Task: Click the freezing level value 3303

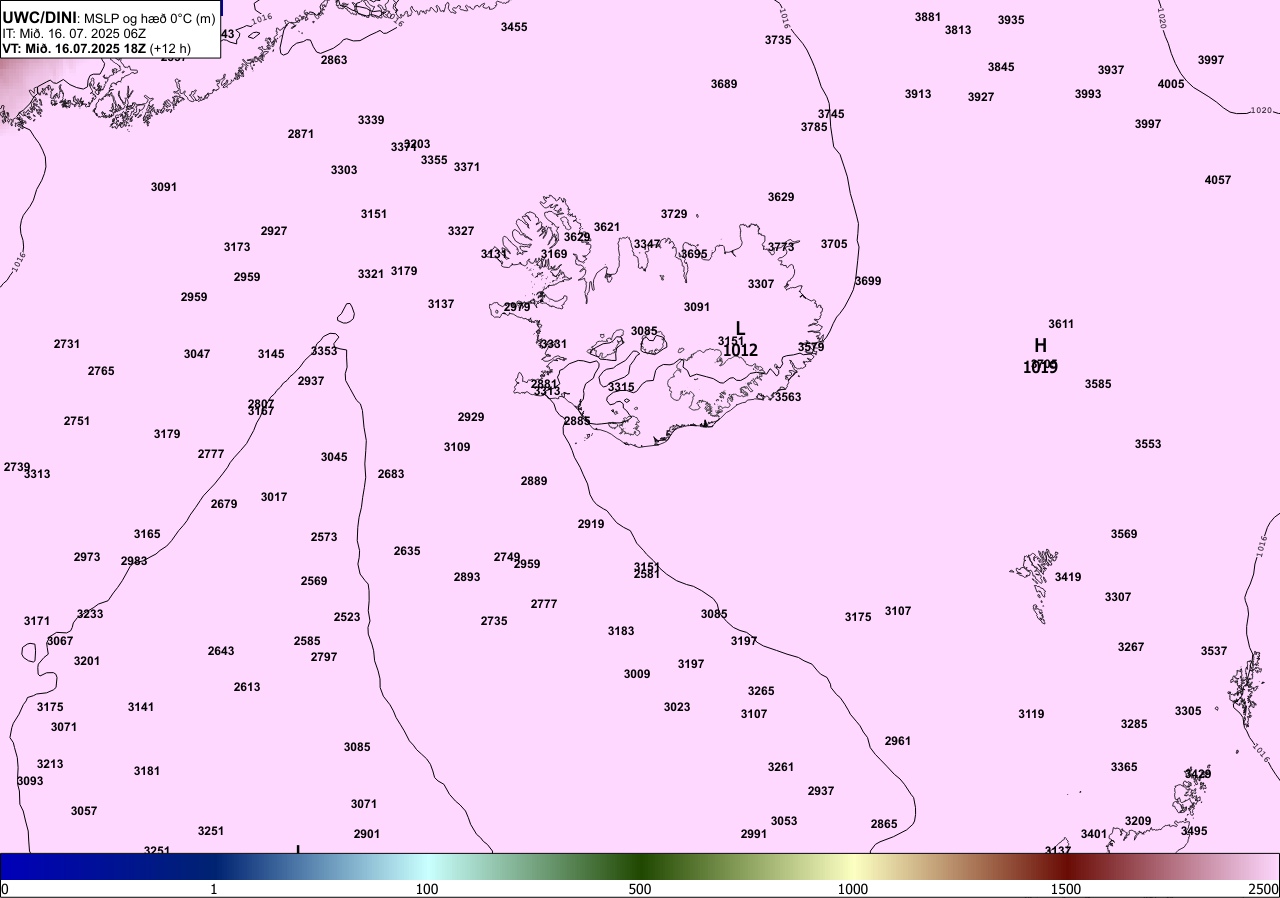Action: (344, 170)
